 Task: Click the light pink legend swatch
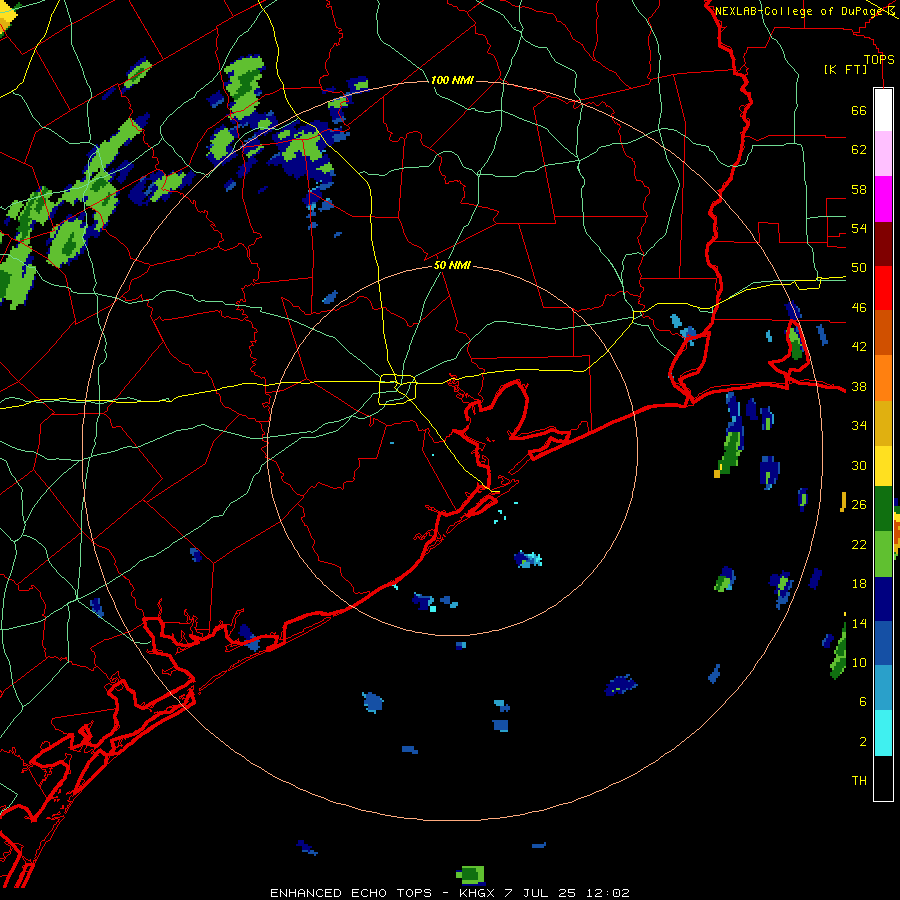(883, 154)
